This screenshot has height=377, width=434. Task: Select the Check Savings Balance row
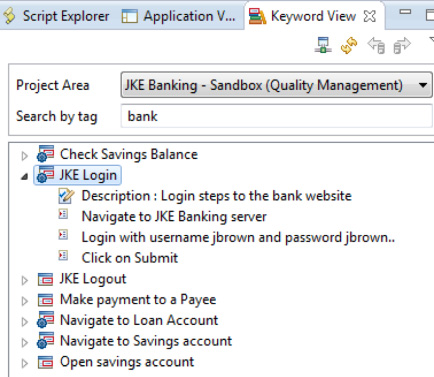[129, 154]
